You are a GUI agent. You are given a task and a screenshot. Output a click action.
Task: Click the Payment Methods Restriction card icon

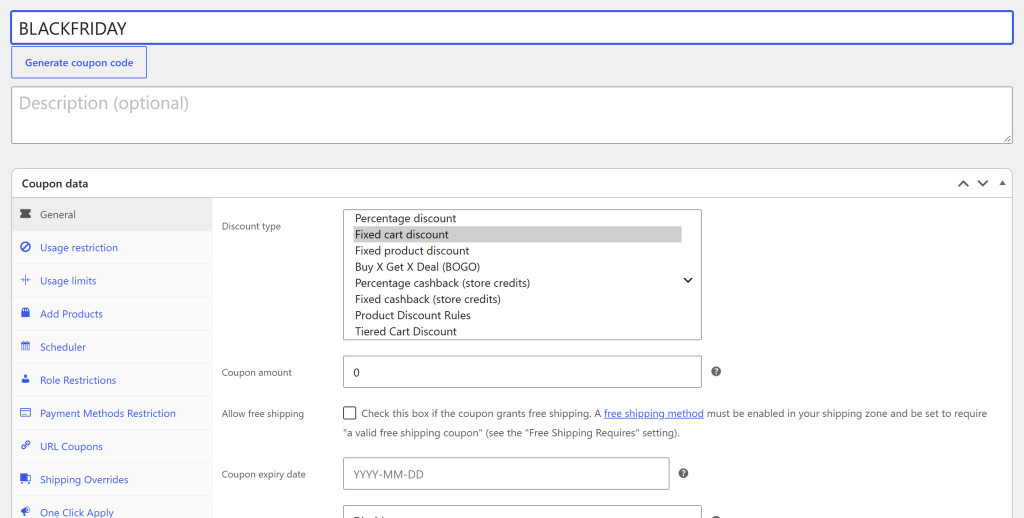tap(25, 413)
